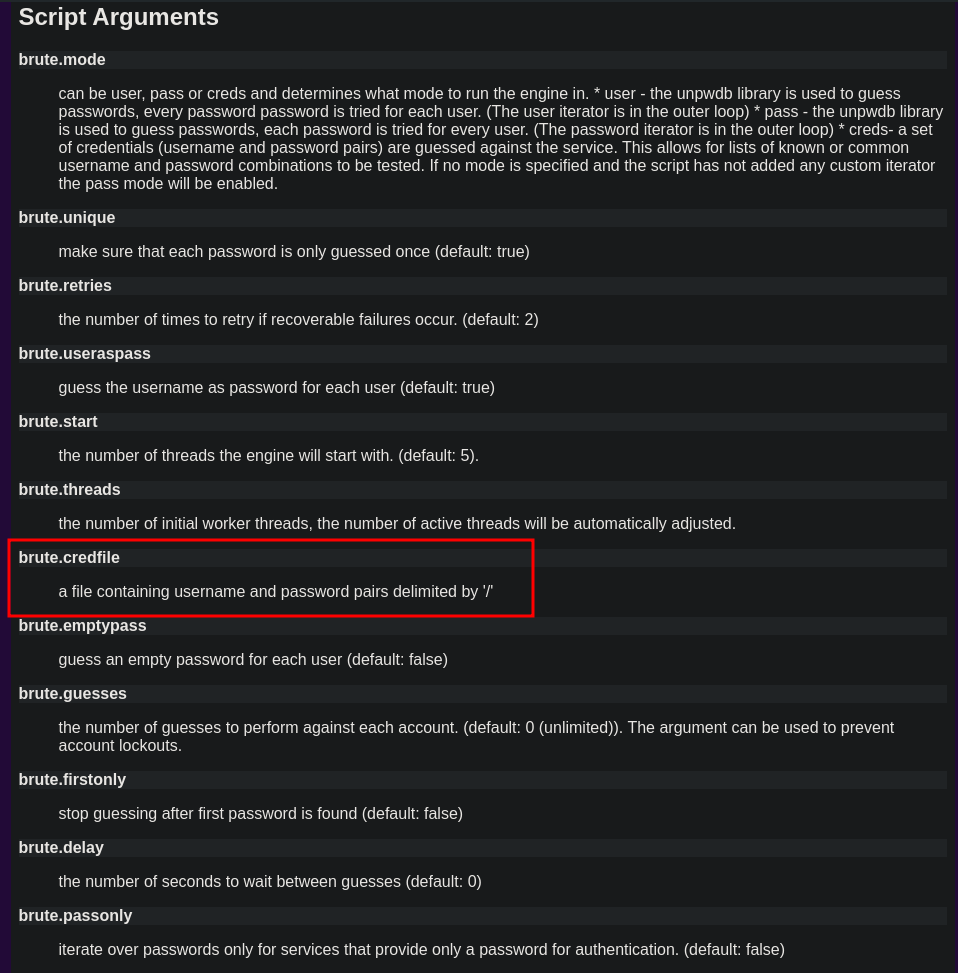Click the description about stopping after first password
Screen dimensions: 958x973
pos(260,814)
